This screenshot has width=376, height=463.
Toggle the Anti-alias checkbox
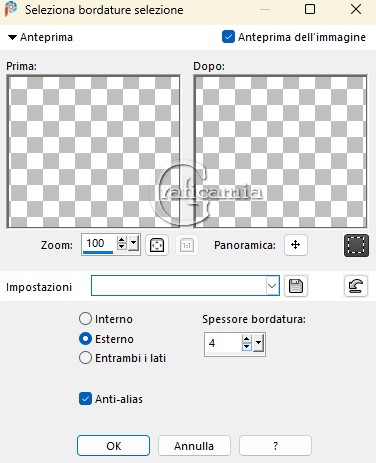pos(85,399)
